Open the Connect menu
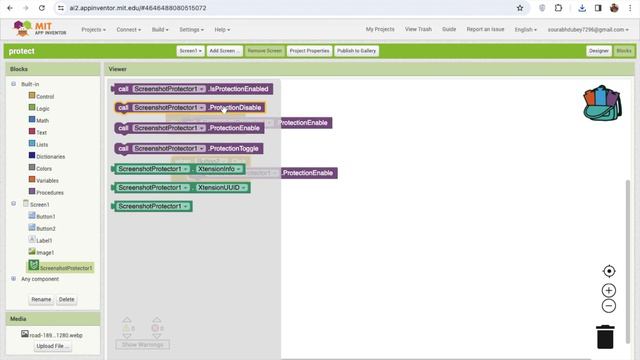640x360 pixels. tap(129, 29)
